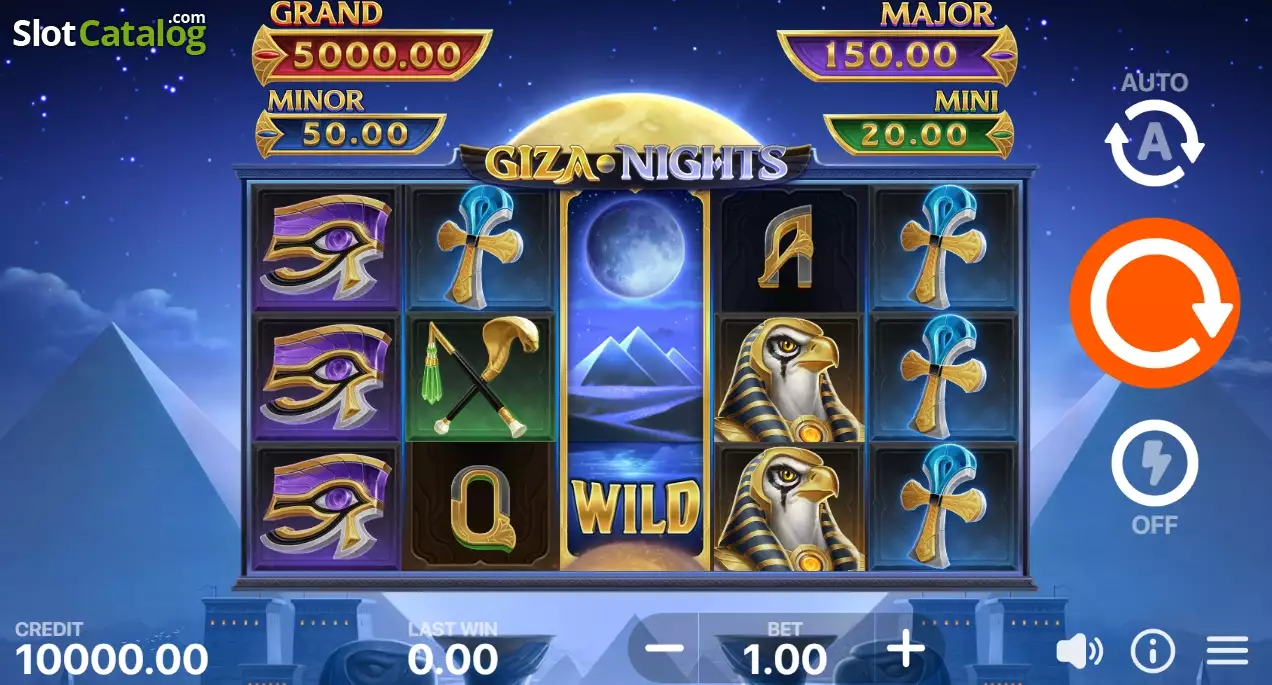
Task: Increase bet with the plus button
Action: point(906,649)
